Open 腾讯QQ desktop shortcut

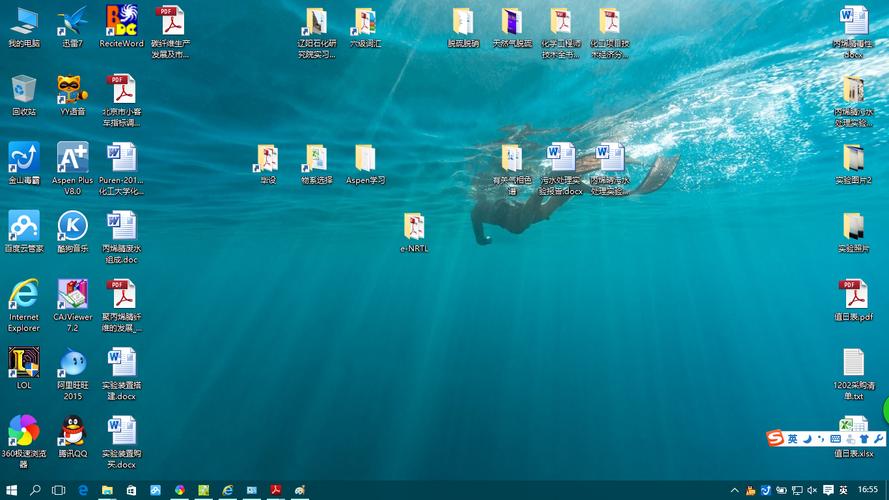tap(73, 437)
